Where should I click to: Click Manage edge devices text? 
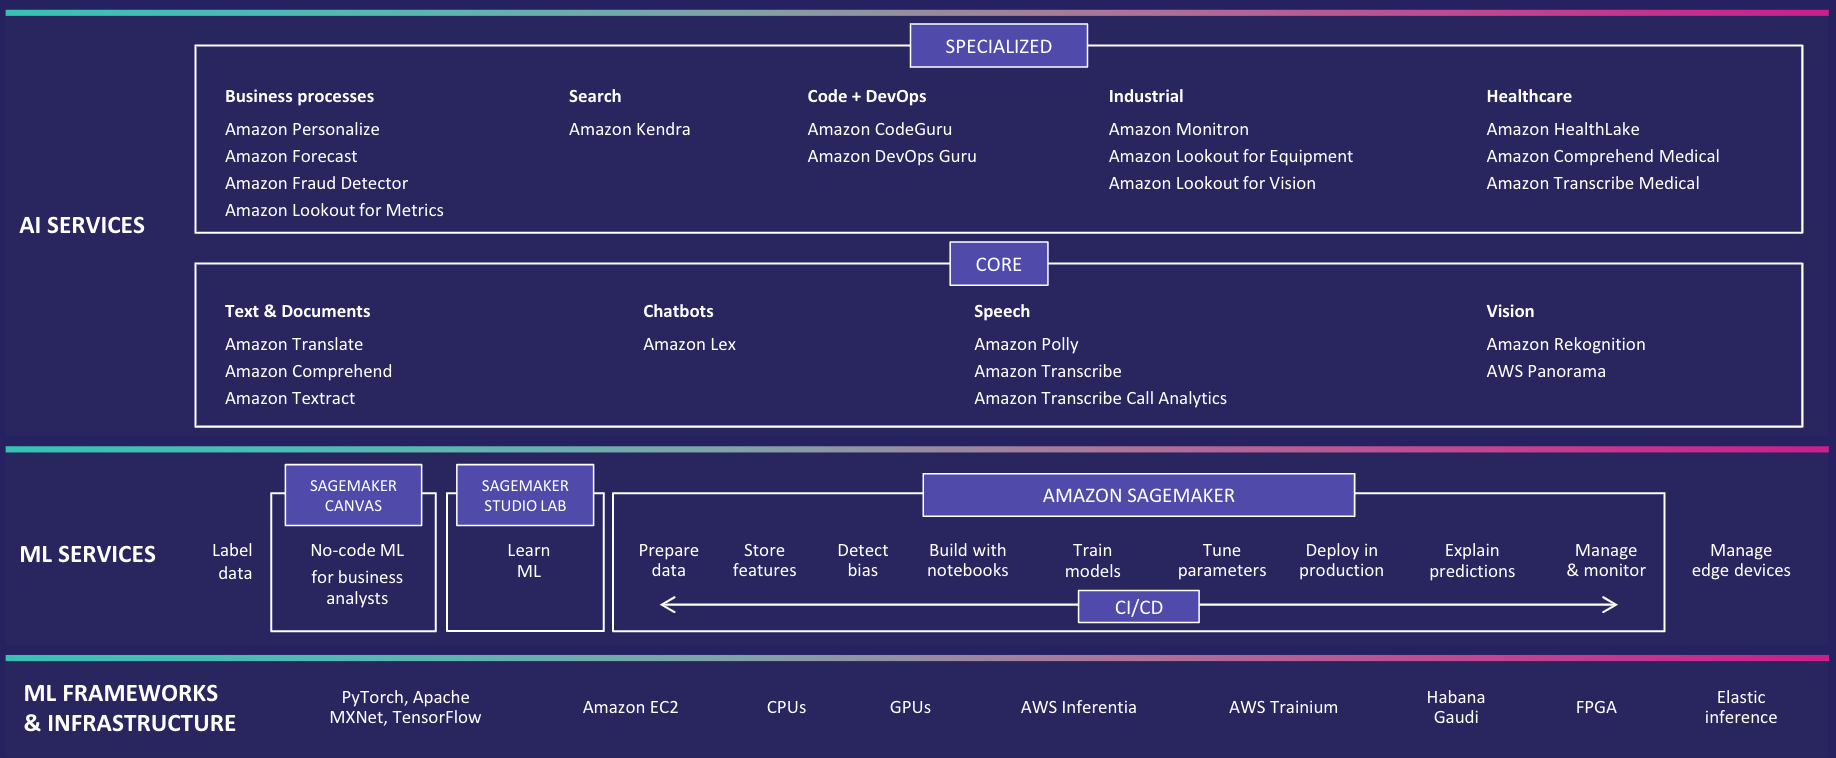pyautogui.click(x=1741, y=560)
